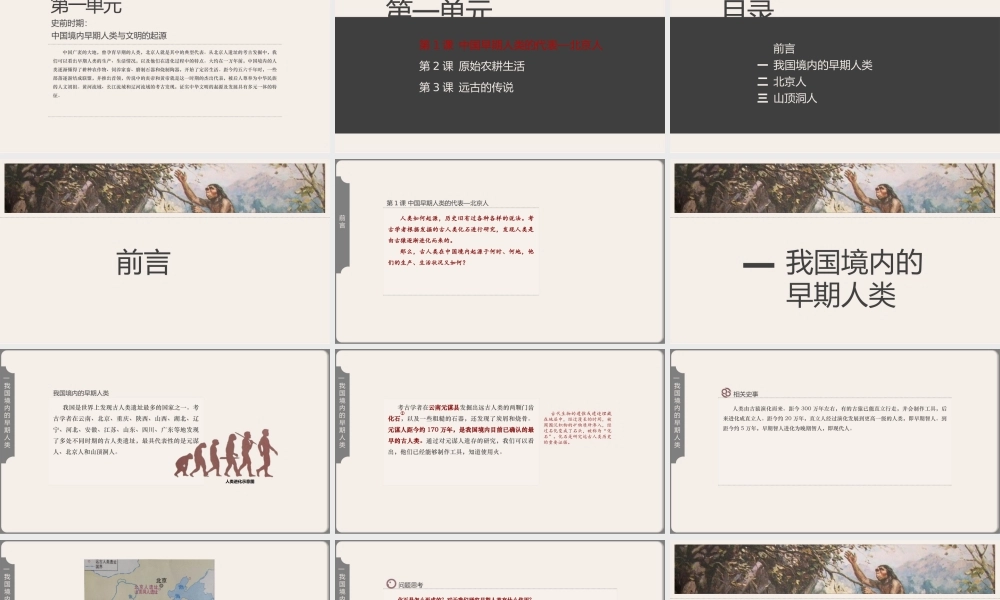1000x600 pixels.
Task: Open the 相关史事 slide
Action: 834,441
